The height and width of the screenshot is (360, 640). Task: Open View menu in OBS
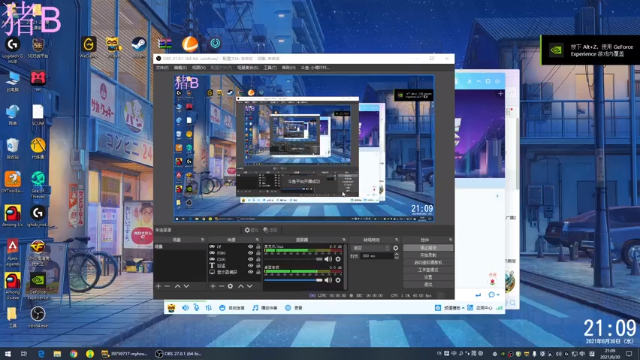199,68
